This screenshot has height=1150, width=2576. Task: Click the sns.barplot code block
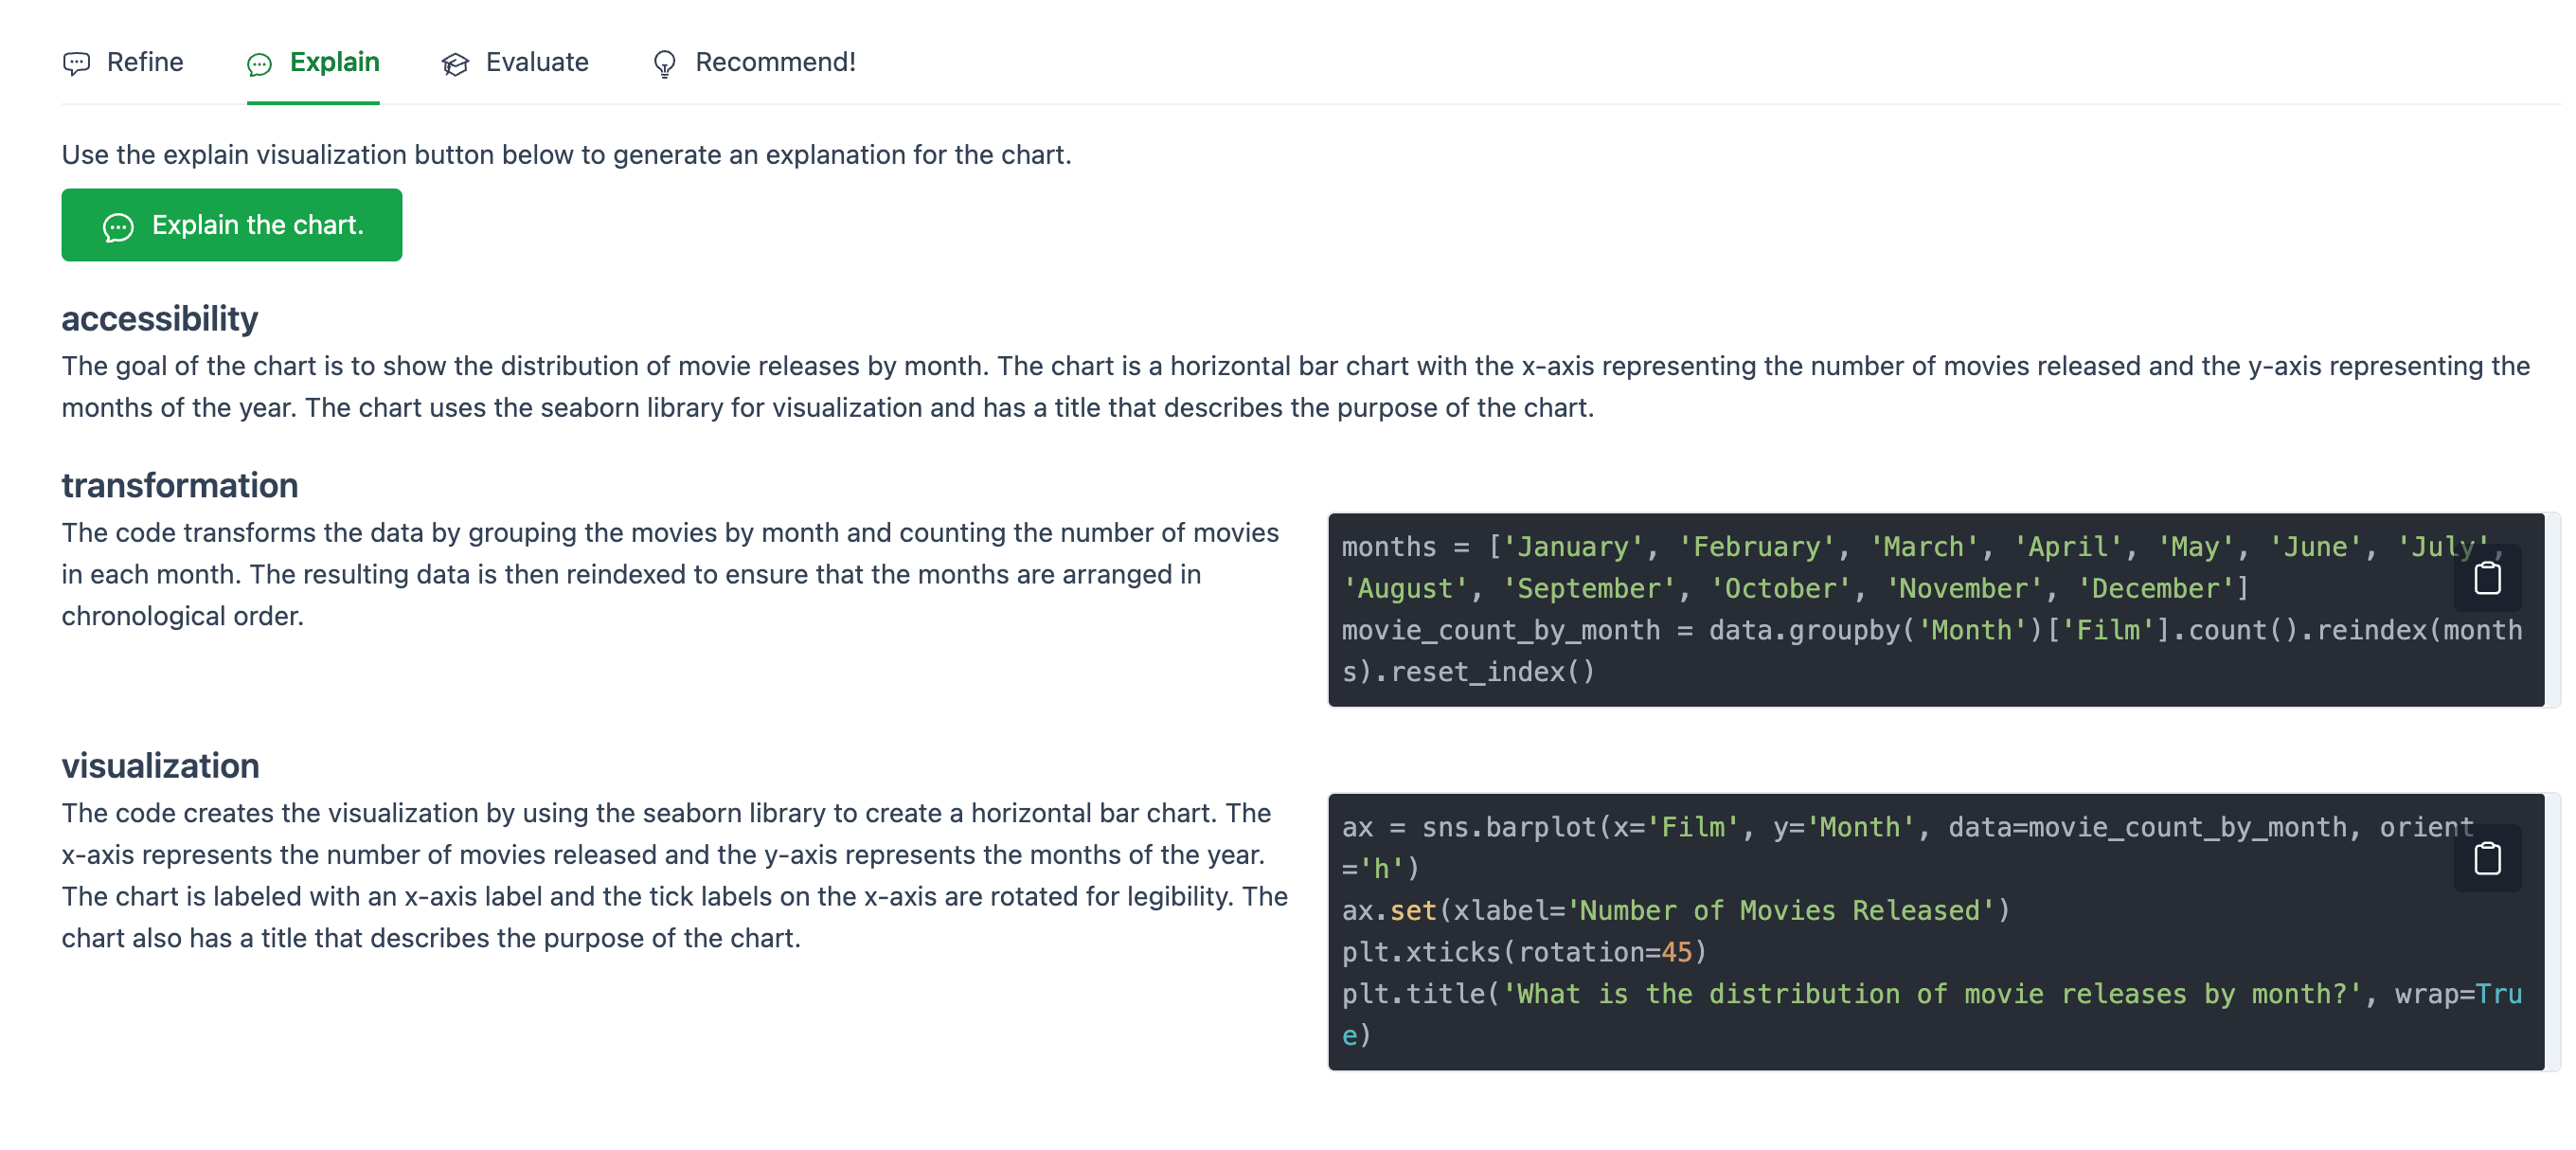1900,930
